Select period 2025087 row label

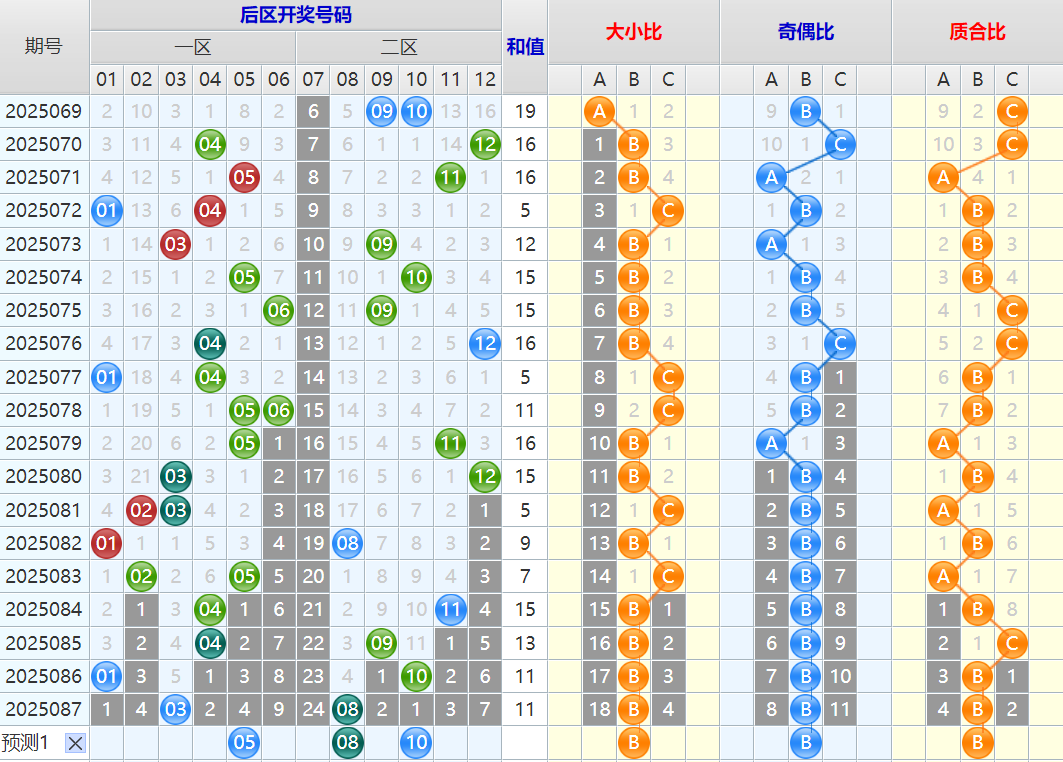point(44,709)
